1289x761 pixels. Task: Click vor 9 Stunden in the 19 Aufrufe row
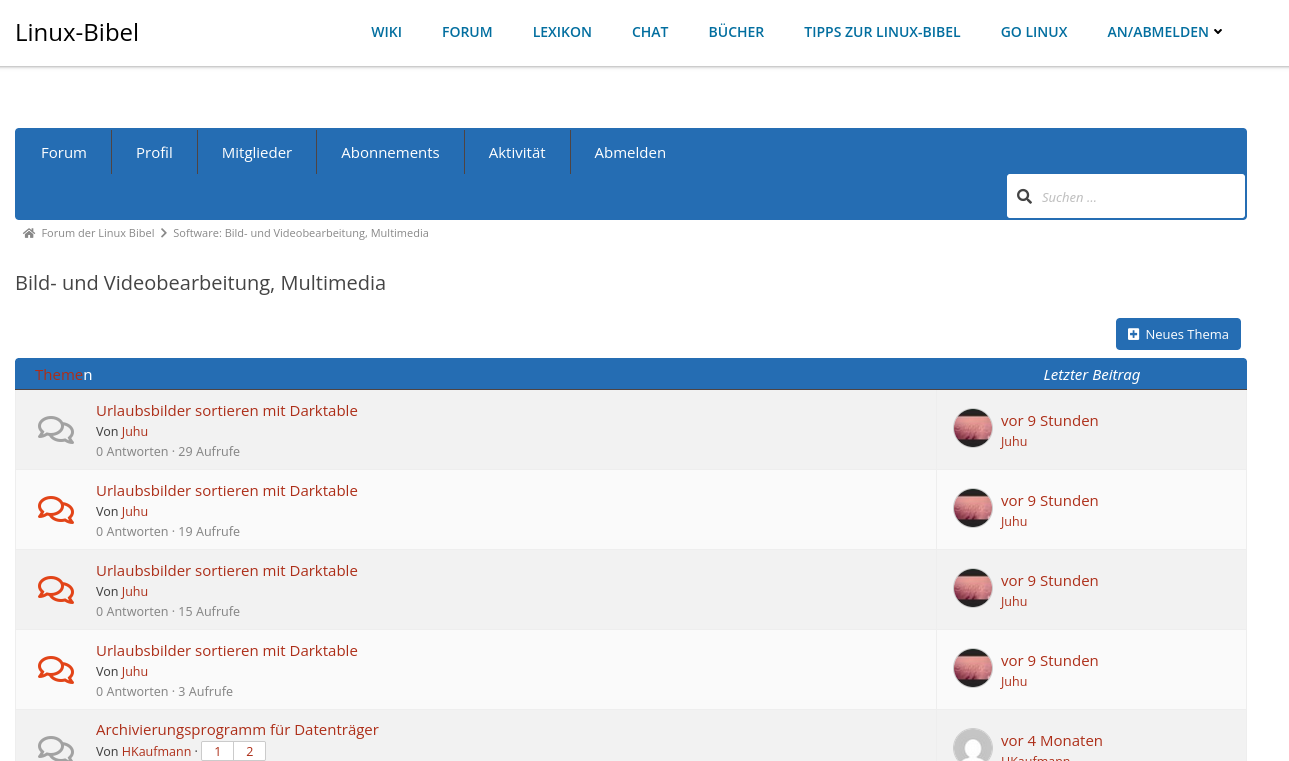pyautogui.click(x=1049, y=500)
